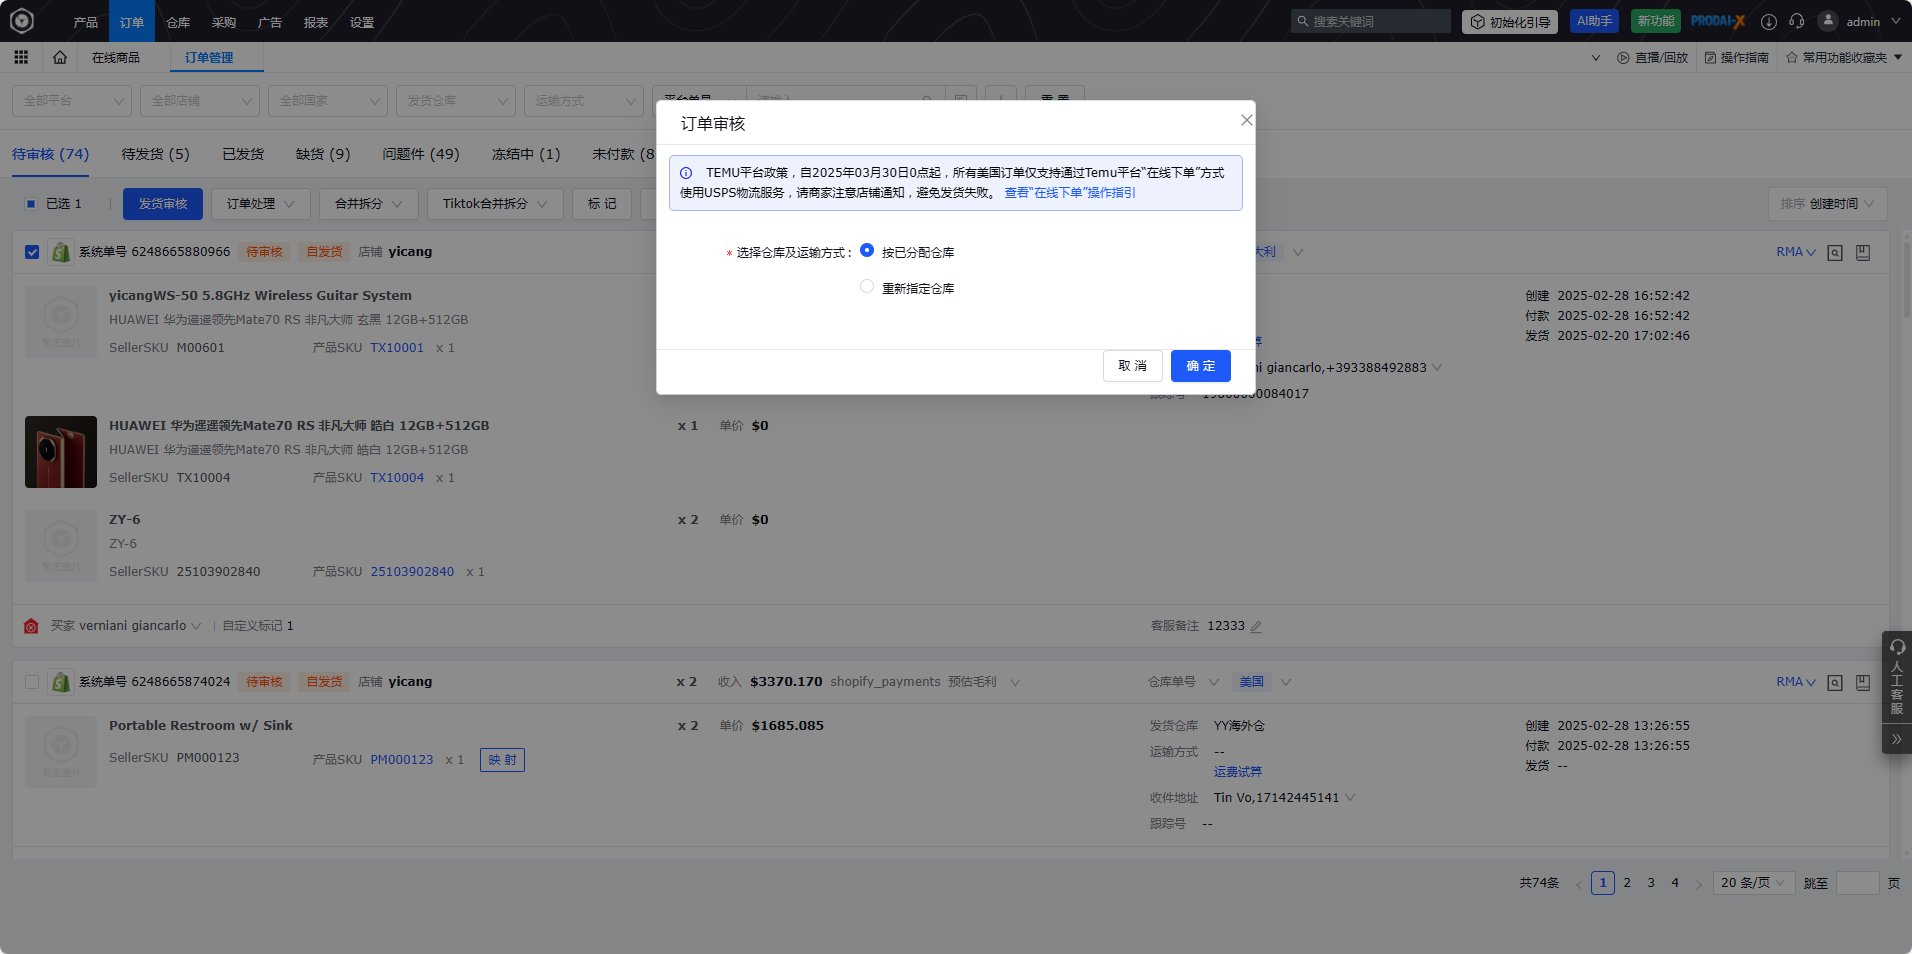Viewport: 1912px width, 954px height.
Task: Click the 确定 button in the order review dialog
Action: [1200, 366]
